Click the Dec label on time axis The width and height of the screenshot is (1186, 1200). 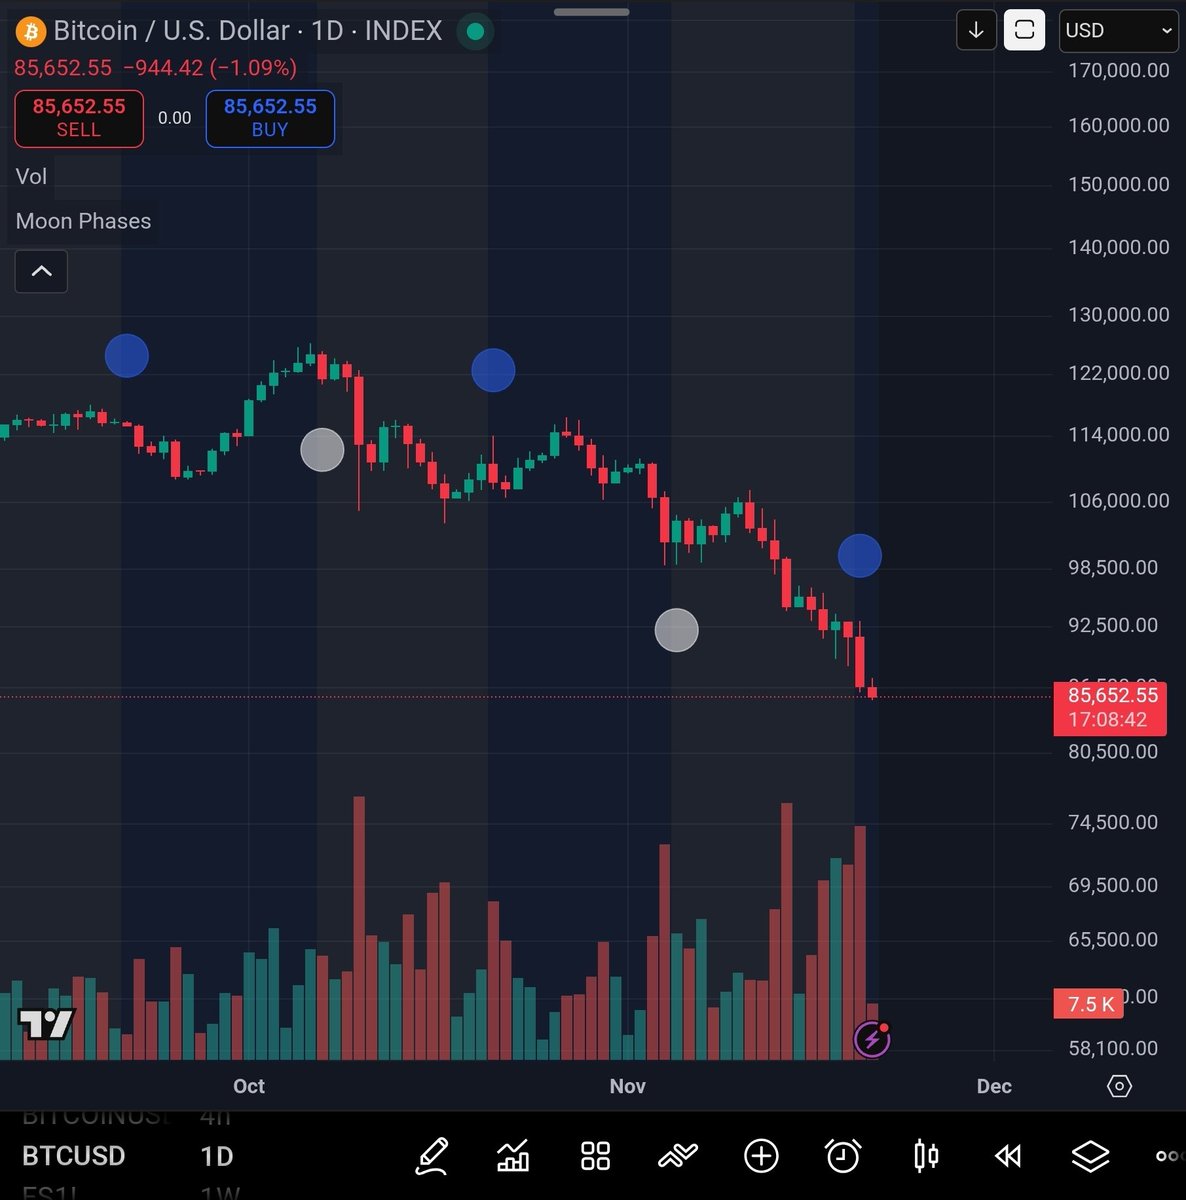pos(994,1086)
